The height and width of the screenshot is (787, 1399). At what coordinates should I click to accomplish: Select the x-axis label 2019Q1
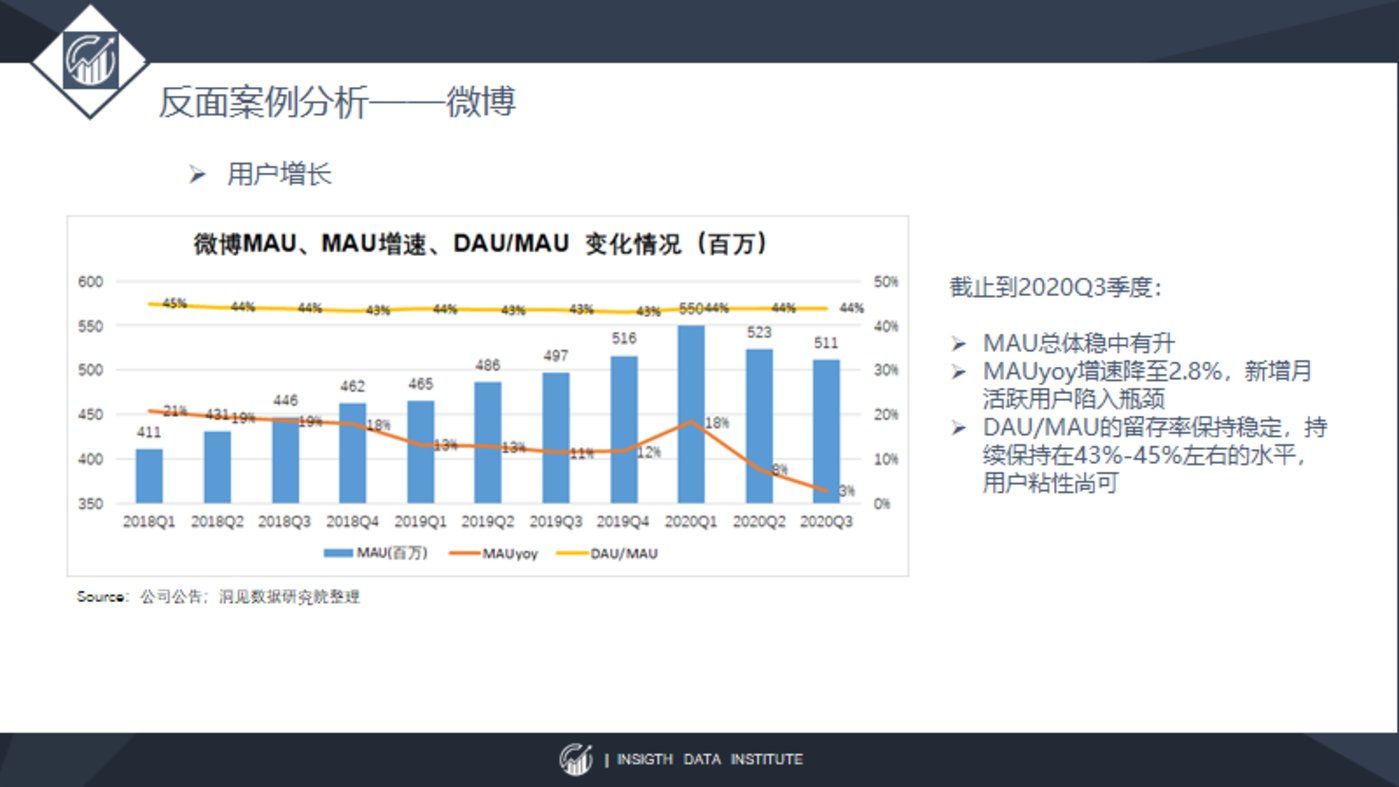pyautogui.click(x=421, y=522)
